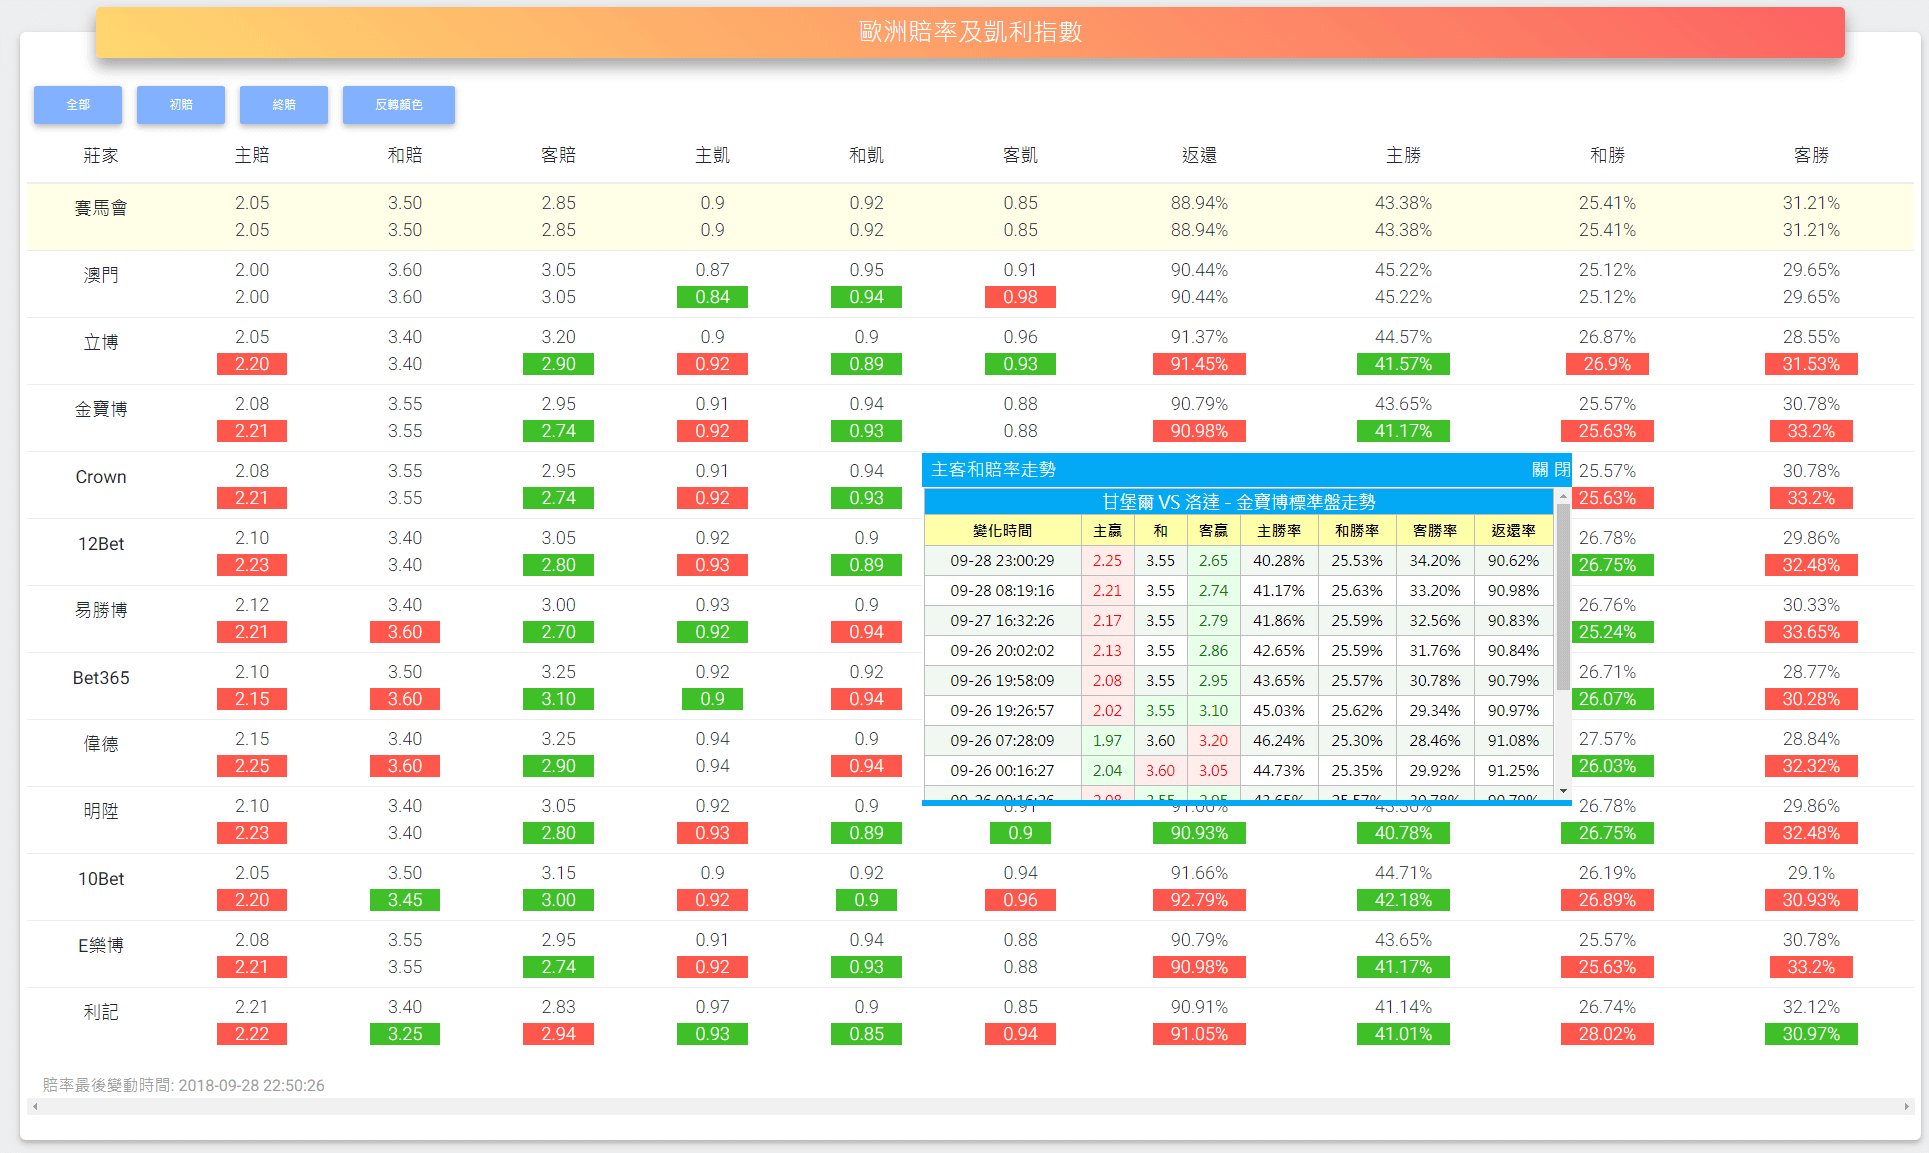Click the 返還 column header

[x=1199, y=155]
